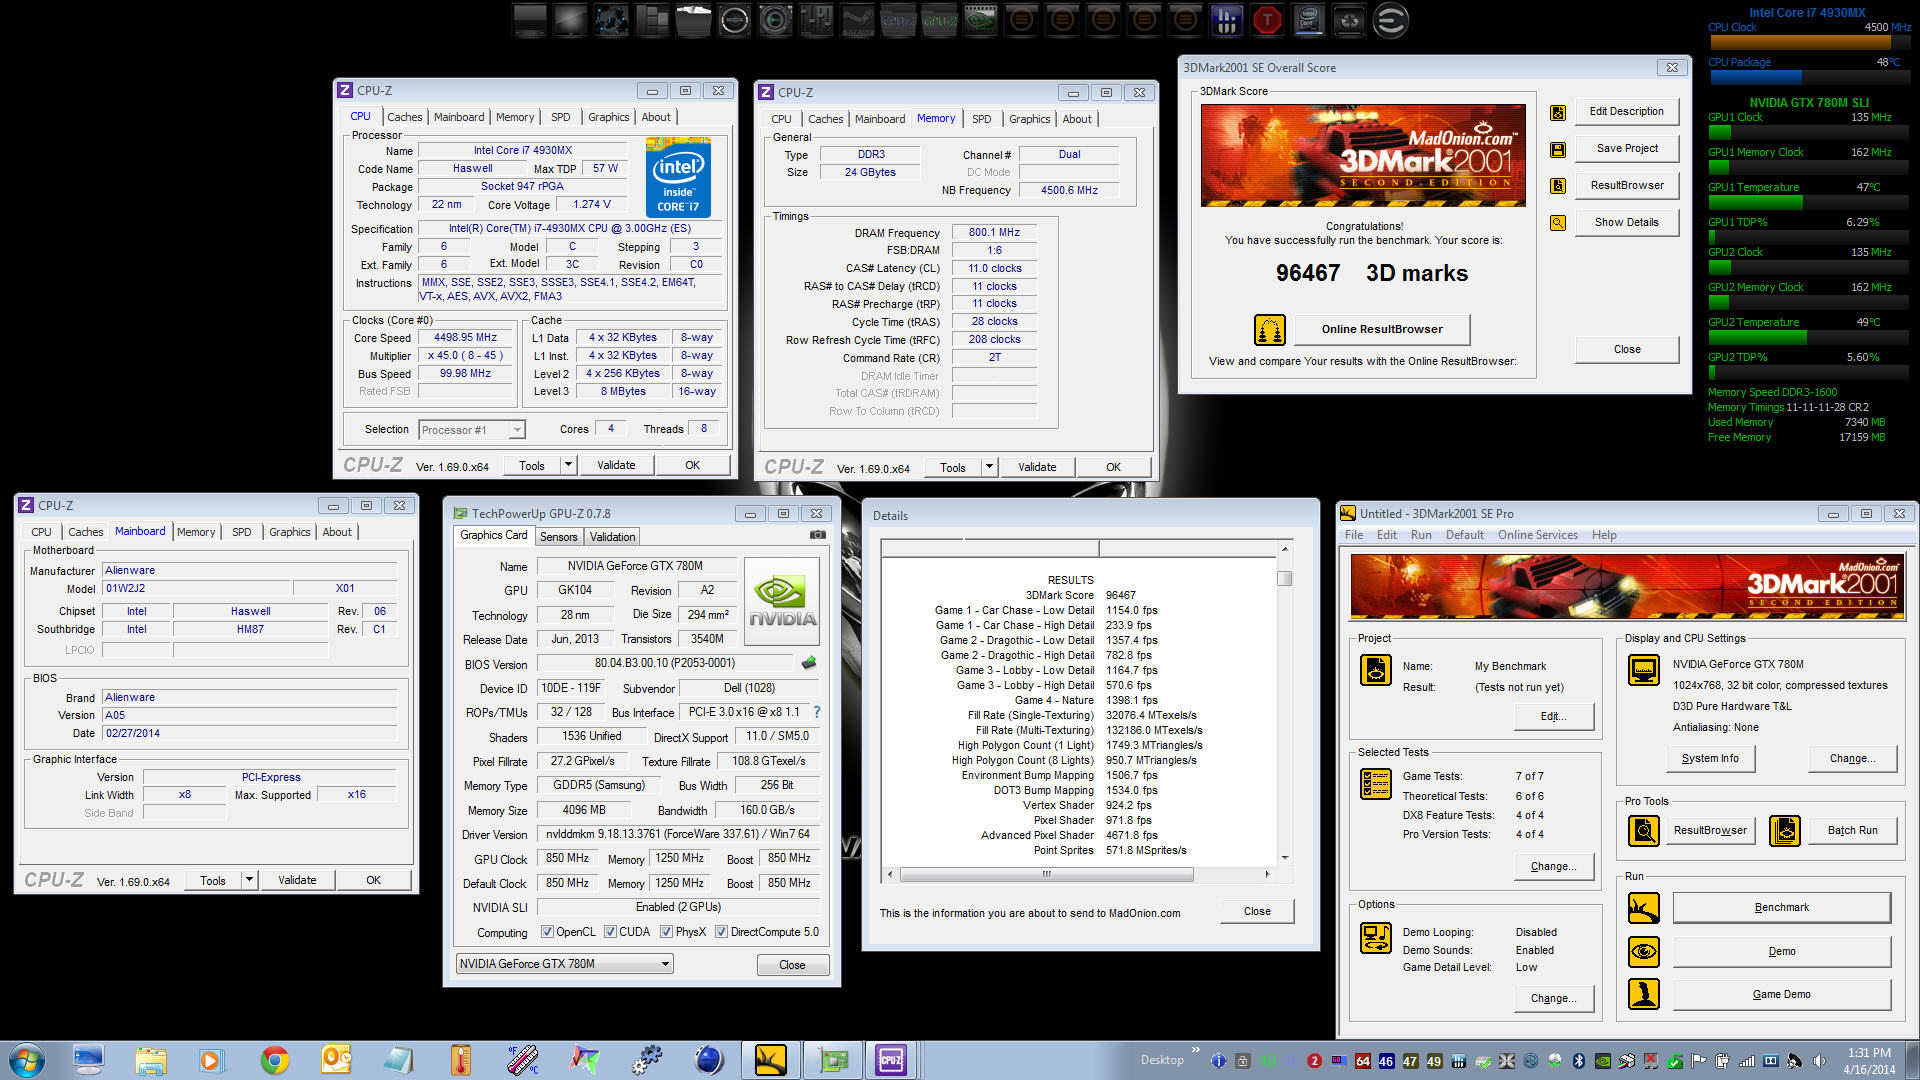
Task: Click the Benchmark button in 3DMark Pro
Action: coord(1781,908)
